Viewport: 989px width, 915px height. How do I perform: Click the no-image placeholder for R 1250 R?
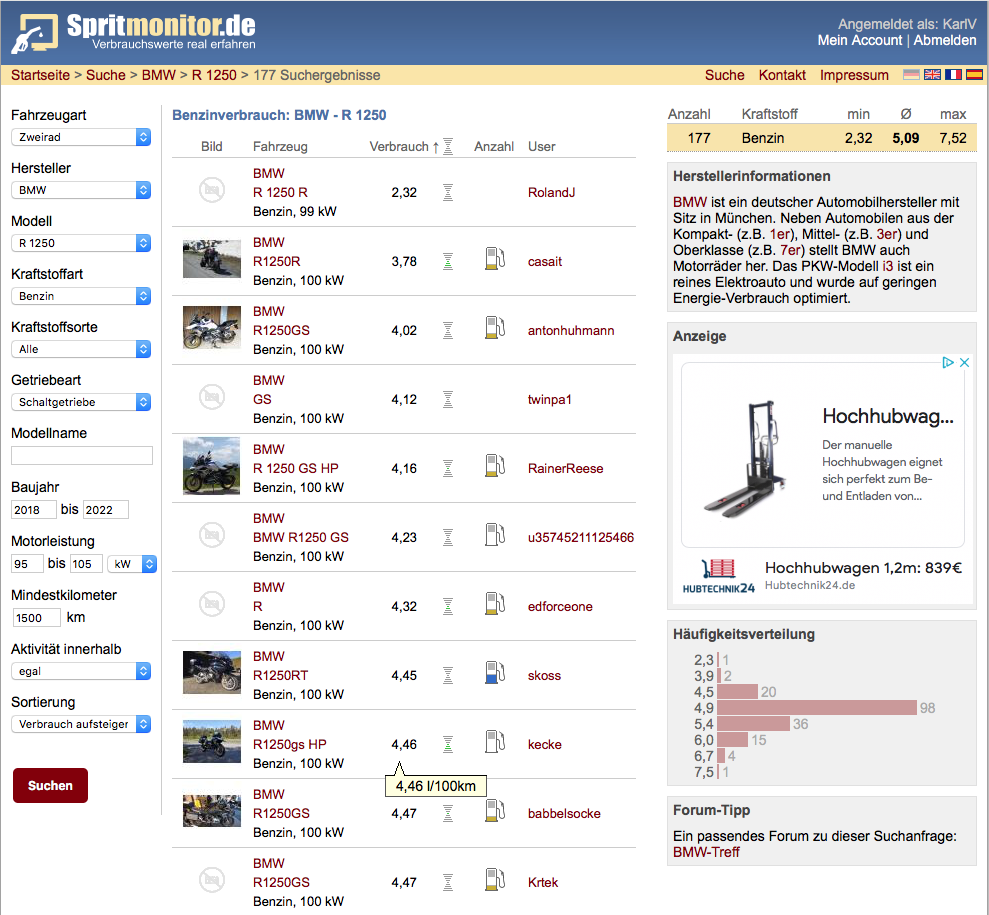(212, 190)
